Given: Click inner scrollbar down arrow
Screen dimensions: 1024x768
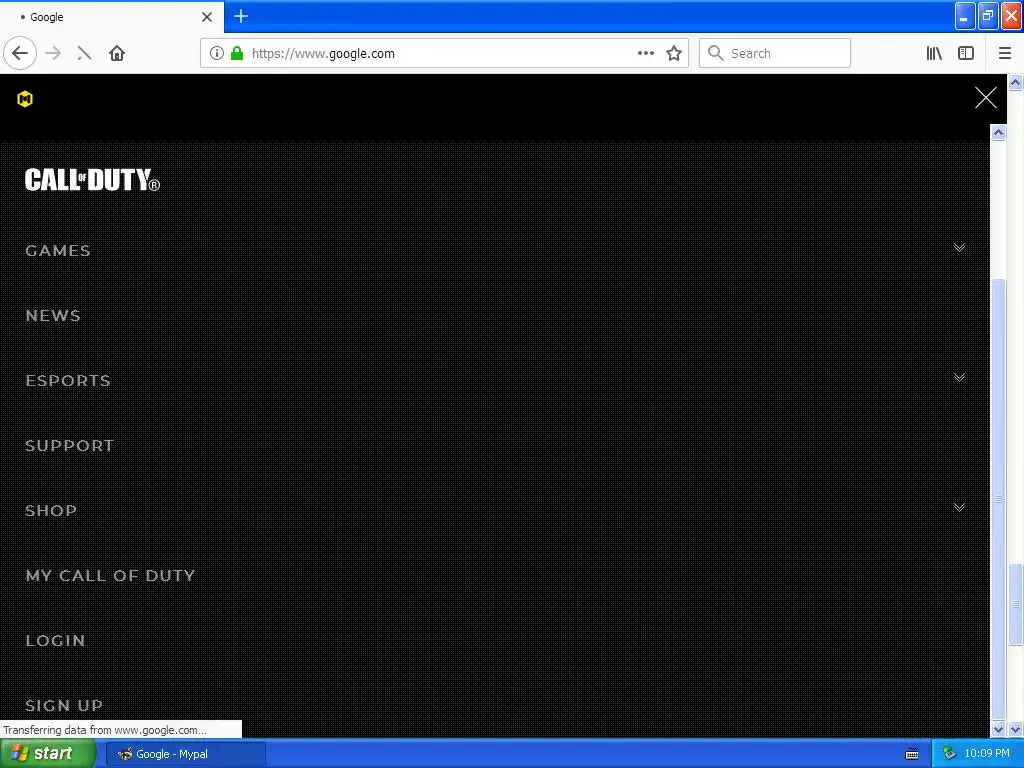Looking at the screenshot, I should click(998, 729).
